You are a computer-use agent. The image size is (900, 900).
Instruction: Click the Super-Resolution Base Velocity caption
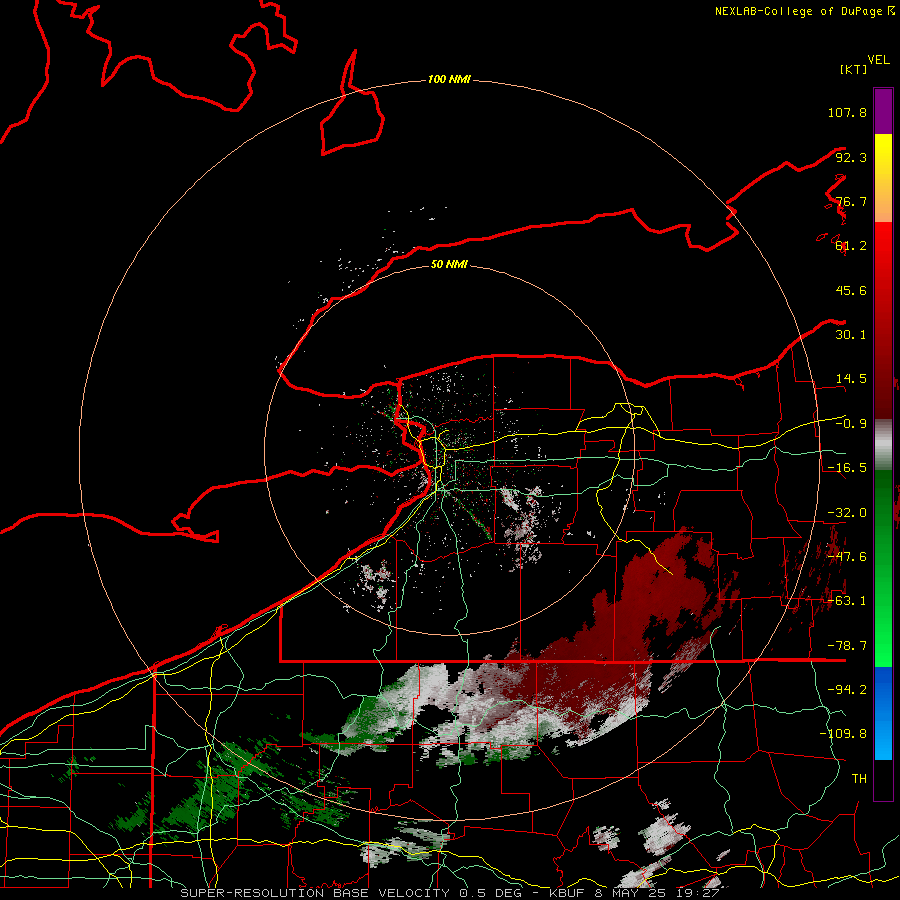point(449,893)
